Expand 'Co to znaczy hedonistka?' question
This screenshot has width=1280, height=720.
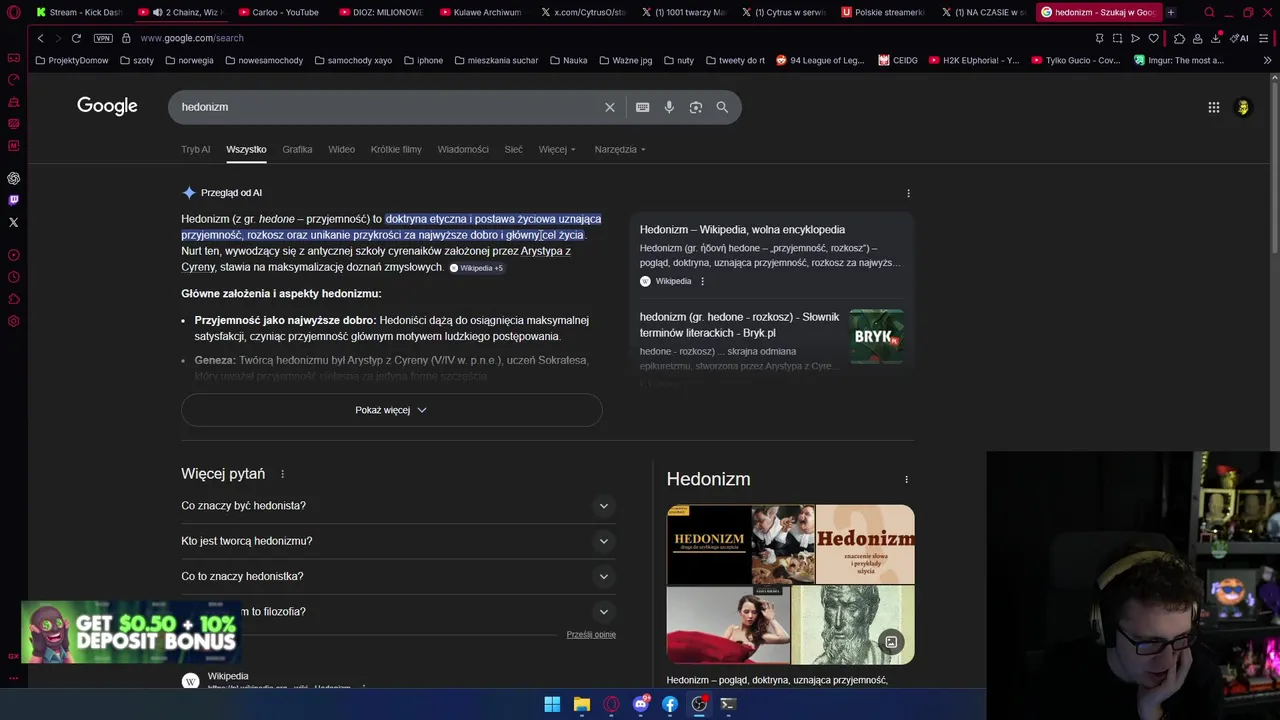pyautogui.click(x=398, y=576)
